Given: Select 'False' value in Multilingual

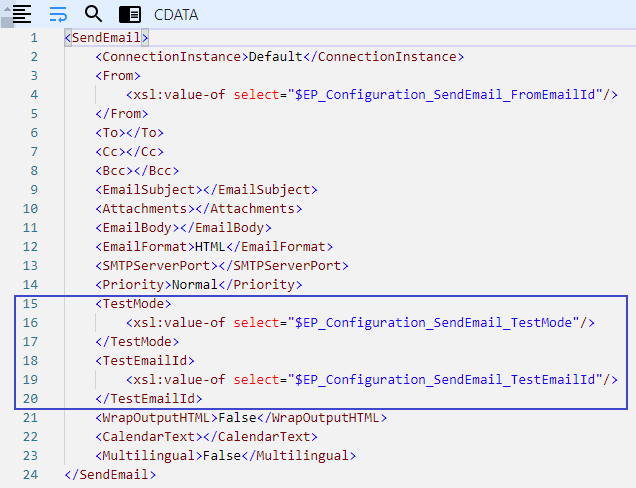Looking at the screenshot, I should 222,456.
